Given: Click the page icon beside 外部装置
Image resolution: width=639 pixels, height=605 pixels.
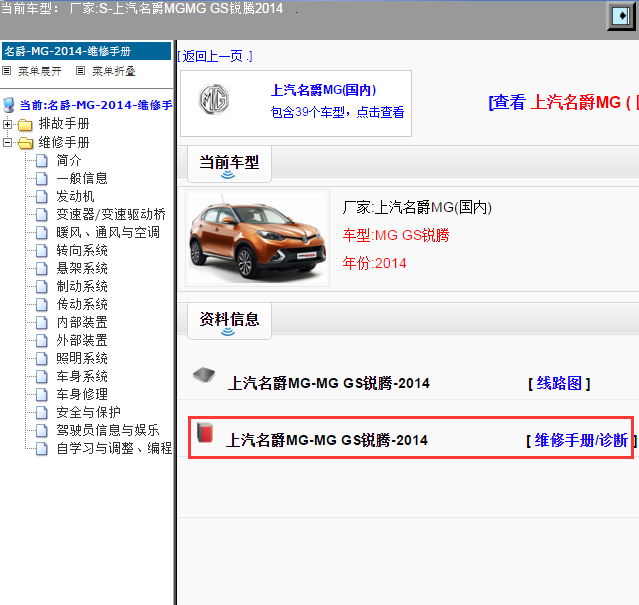Looking at the screenshot, I should click(42, 340).
